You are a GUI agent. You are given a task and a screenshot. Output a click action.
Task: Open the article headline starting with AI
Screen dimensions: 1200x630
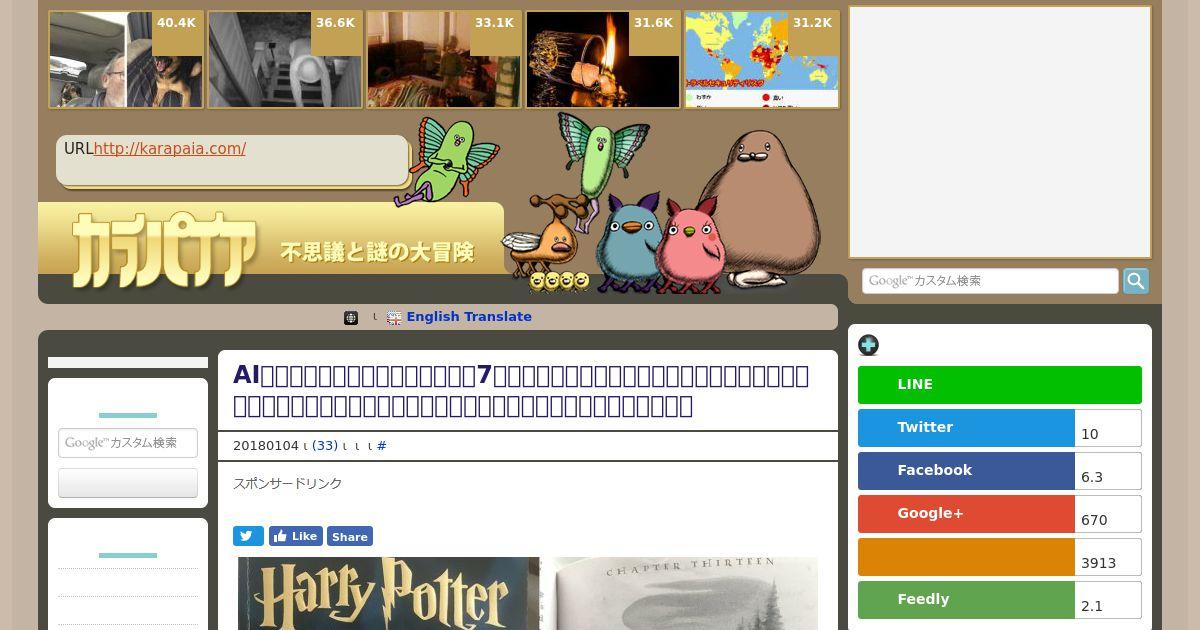521,390
